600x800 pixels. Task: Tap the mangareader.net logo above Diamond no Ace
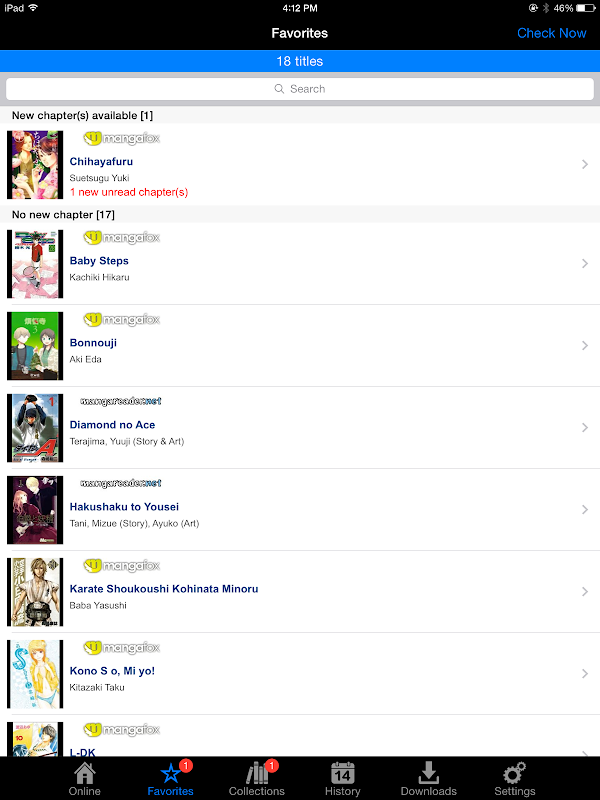pyautogui.click(x=121, y=402)
